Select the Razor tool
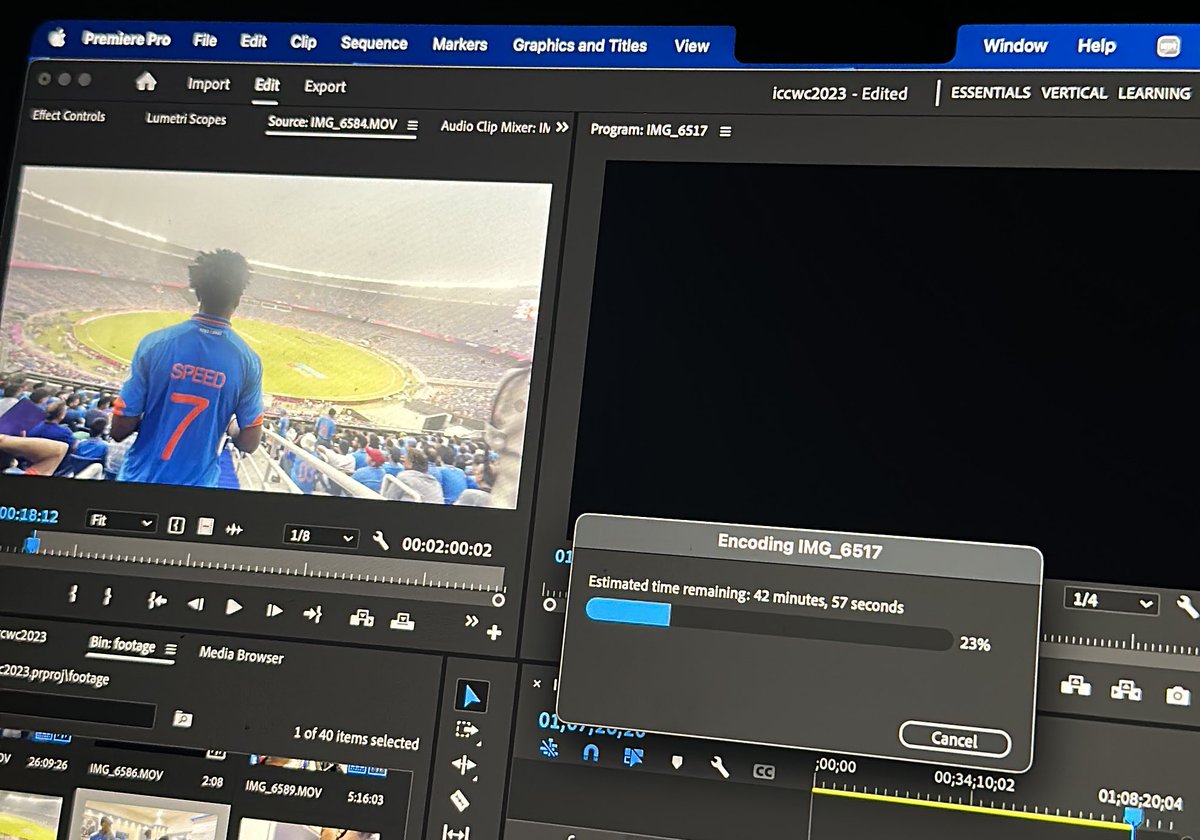Viewport: 1200px width, 840px height. pyautogui.click(x=458, y=799)
